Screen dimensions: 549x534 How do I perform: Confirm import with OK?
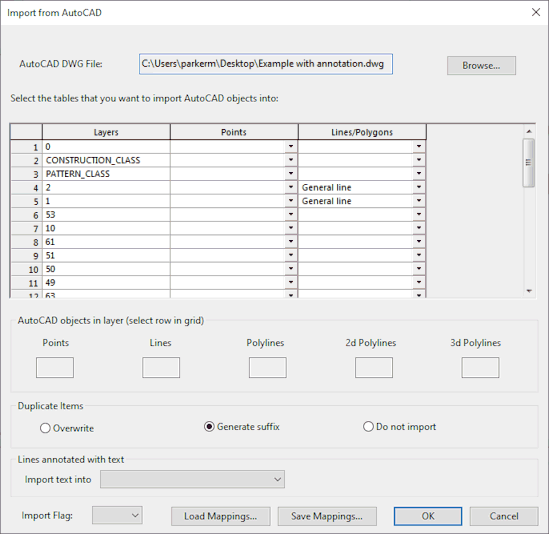tap(428, 516)
